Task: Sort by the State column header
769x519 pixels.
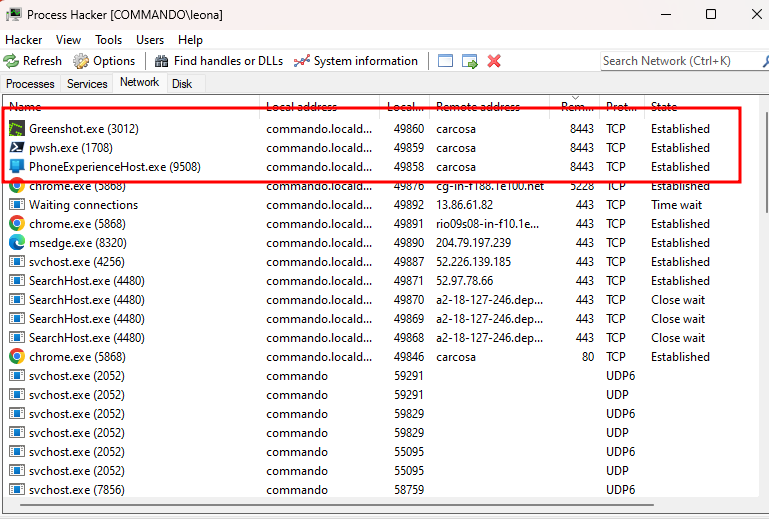Action: tap(664, 106)
